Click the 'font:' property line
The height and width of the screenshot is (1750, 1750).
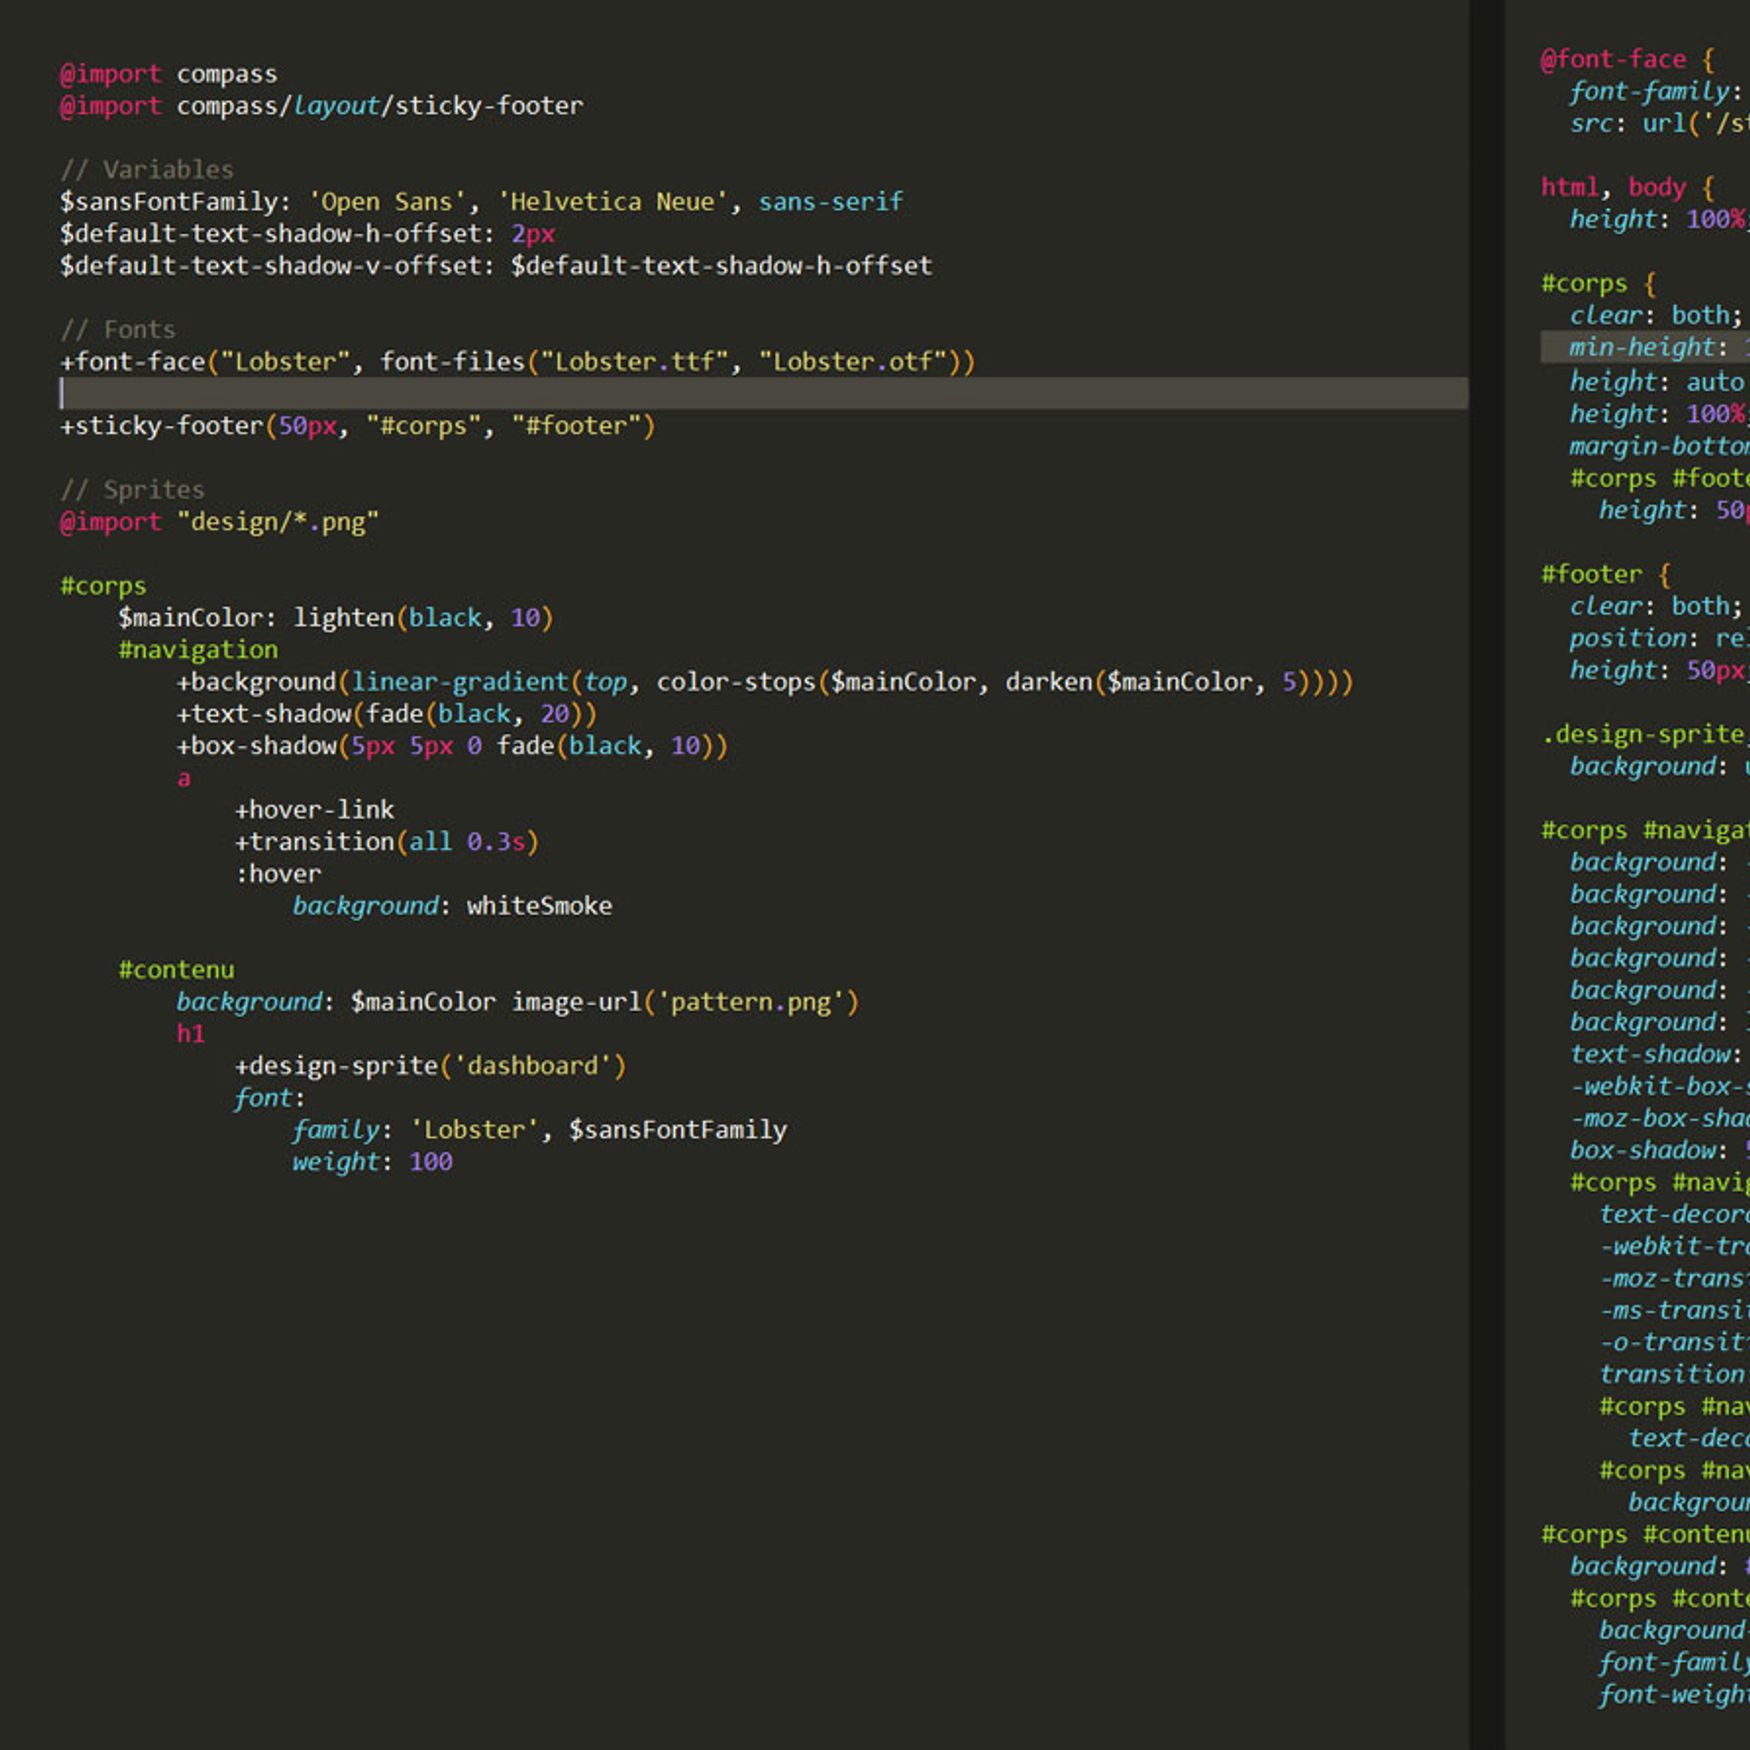270,1098
